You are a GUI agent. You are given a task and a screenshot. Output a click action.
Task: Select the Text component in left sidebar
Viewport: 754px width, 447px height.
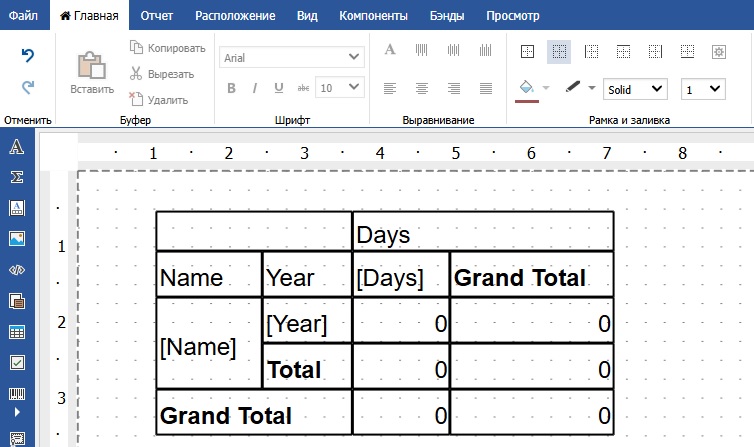16,148
